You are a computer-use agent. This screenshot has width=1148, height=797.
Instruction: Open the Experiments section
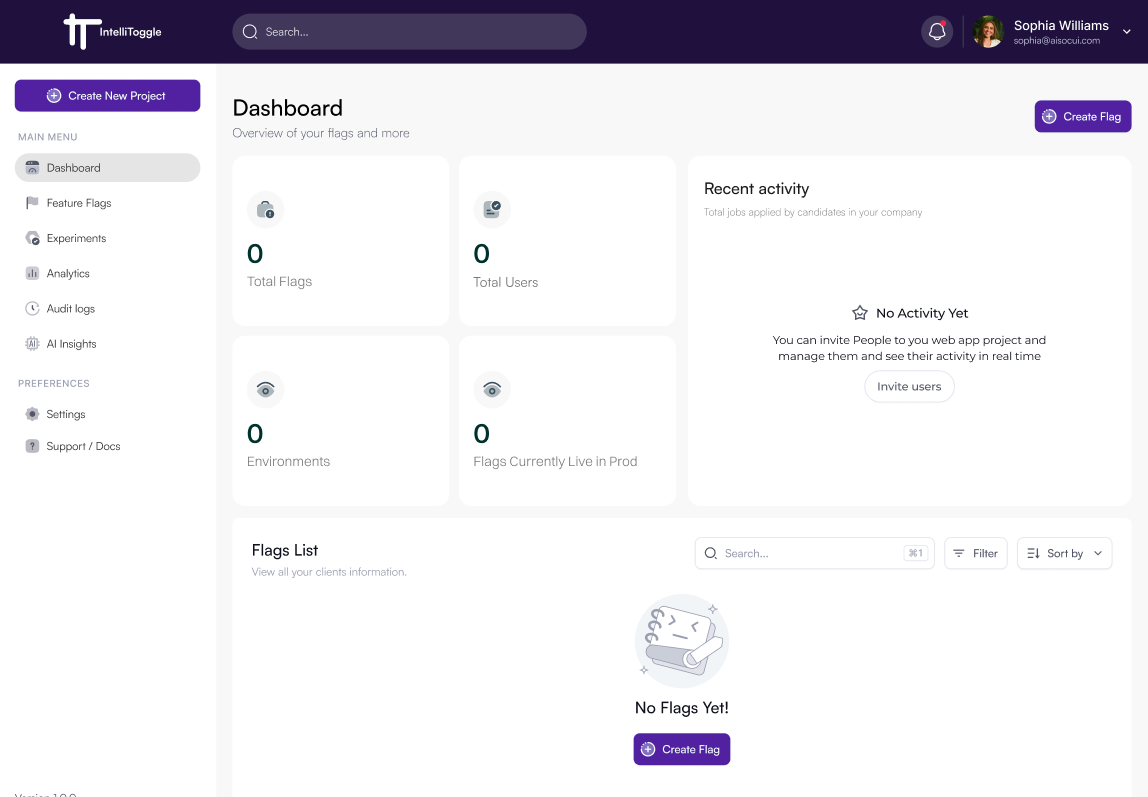(79, 238)
